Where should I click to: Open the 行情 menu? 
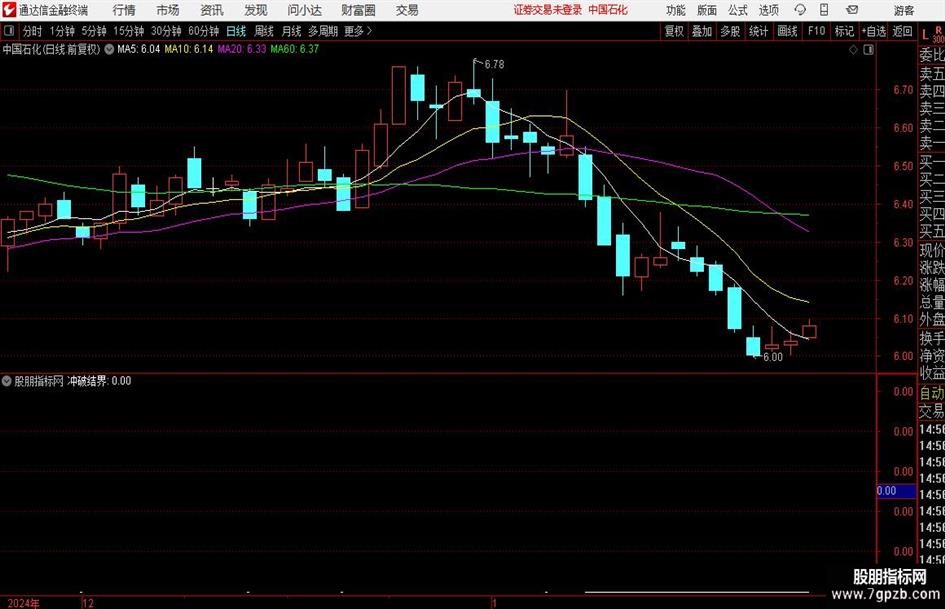click(124, 10)
